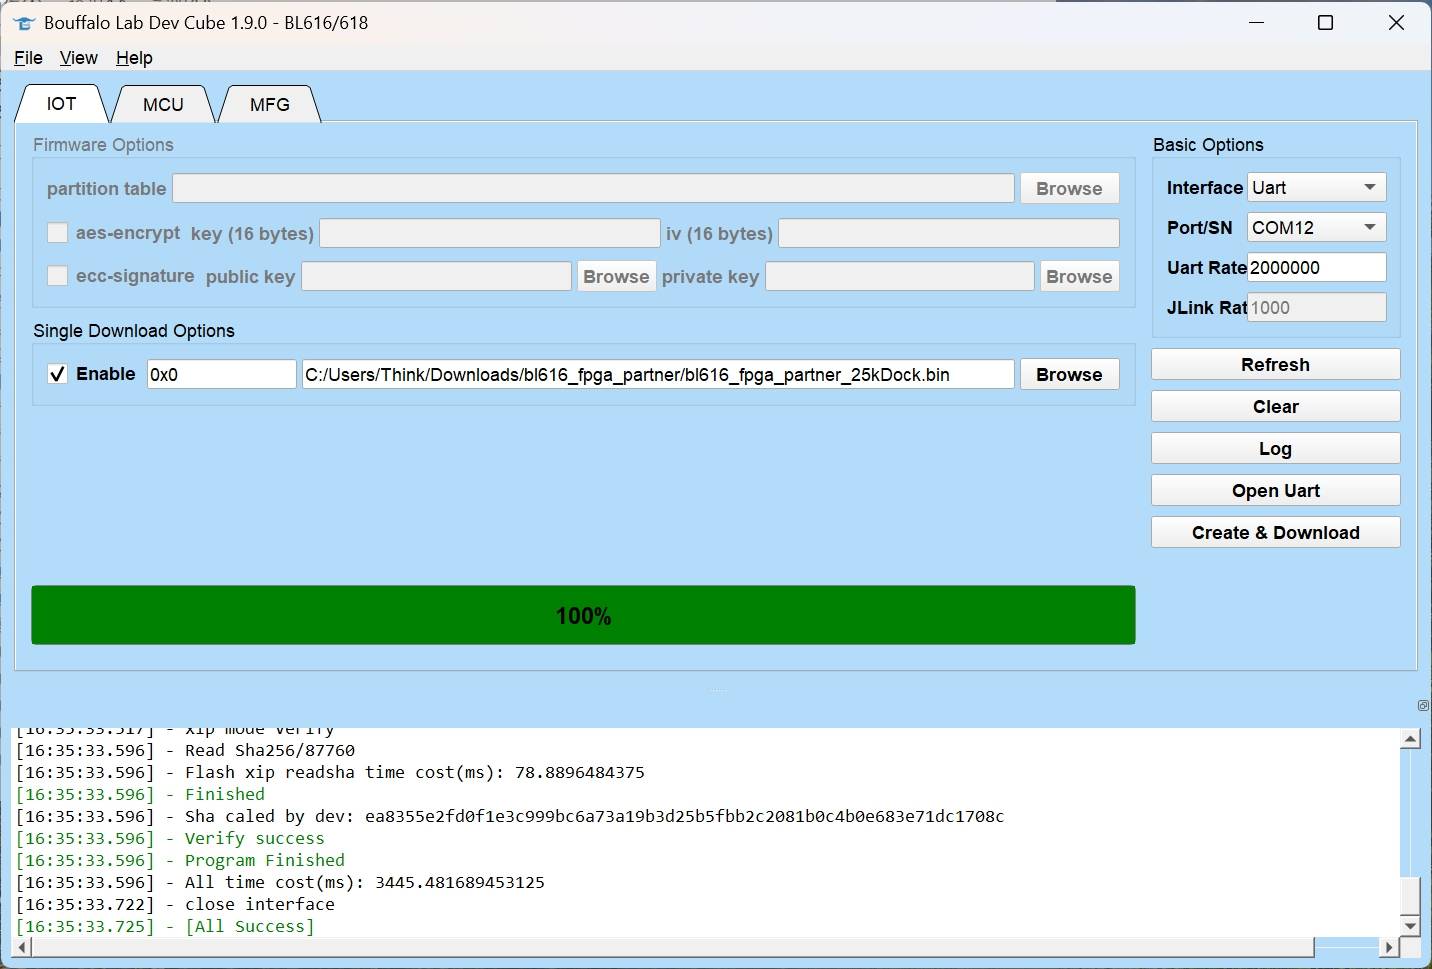1432x969 pixels.
Task: Browse for the single download firmware file
Action: [1069, 374]
